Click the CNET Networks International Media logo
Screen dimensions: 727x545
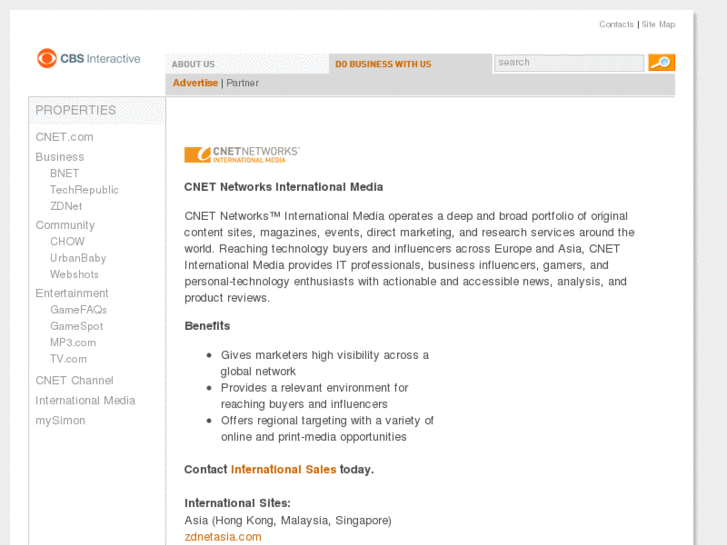click(242, 154)
